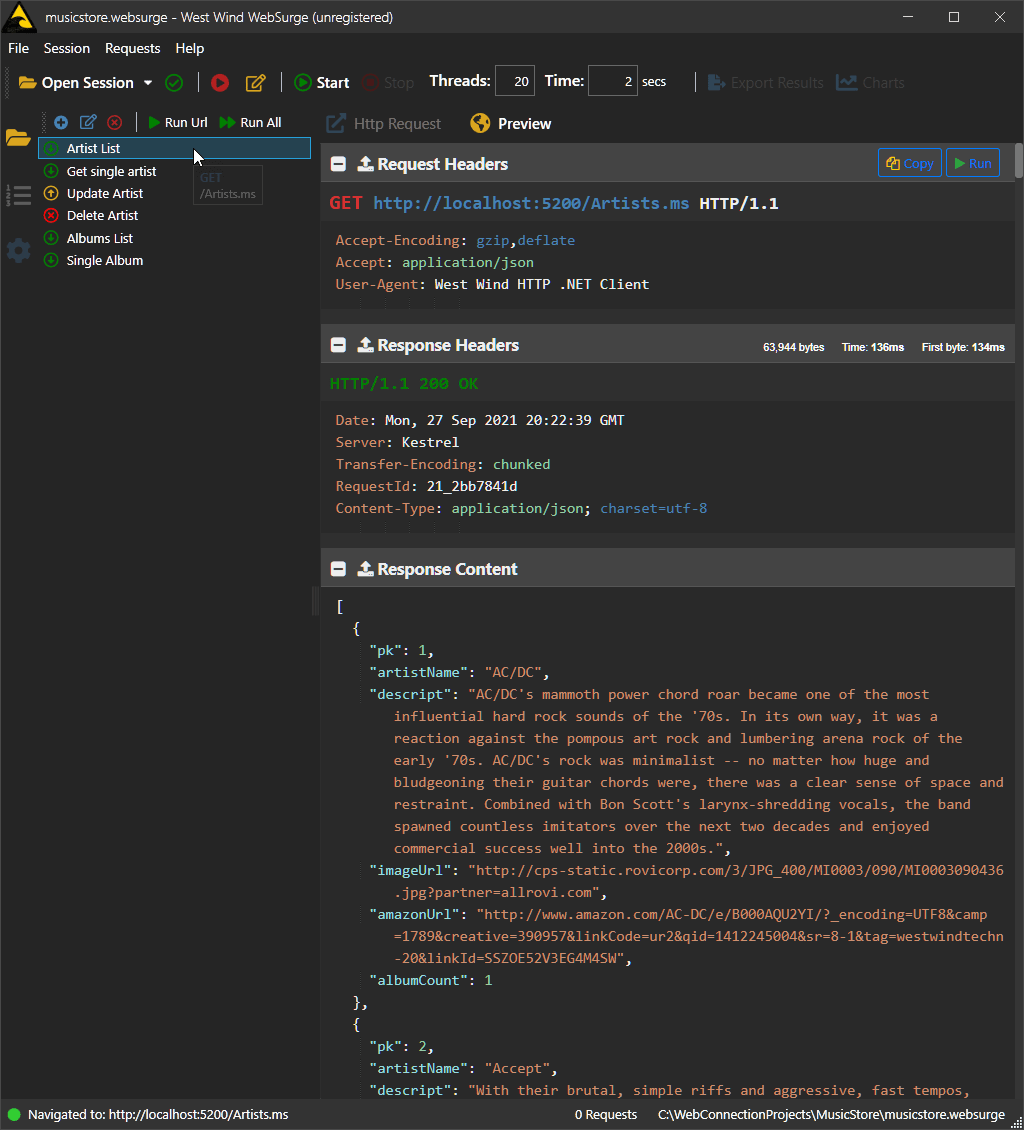Collapse the Response Headers section

[x=339, y=345]
